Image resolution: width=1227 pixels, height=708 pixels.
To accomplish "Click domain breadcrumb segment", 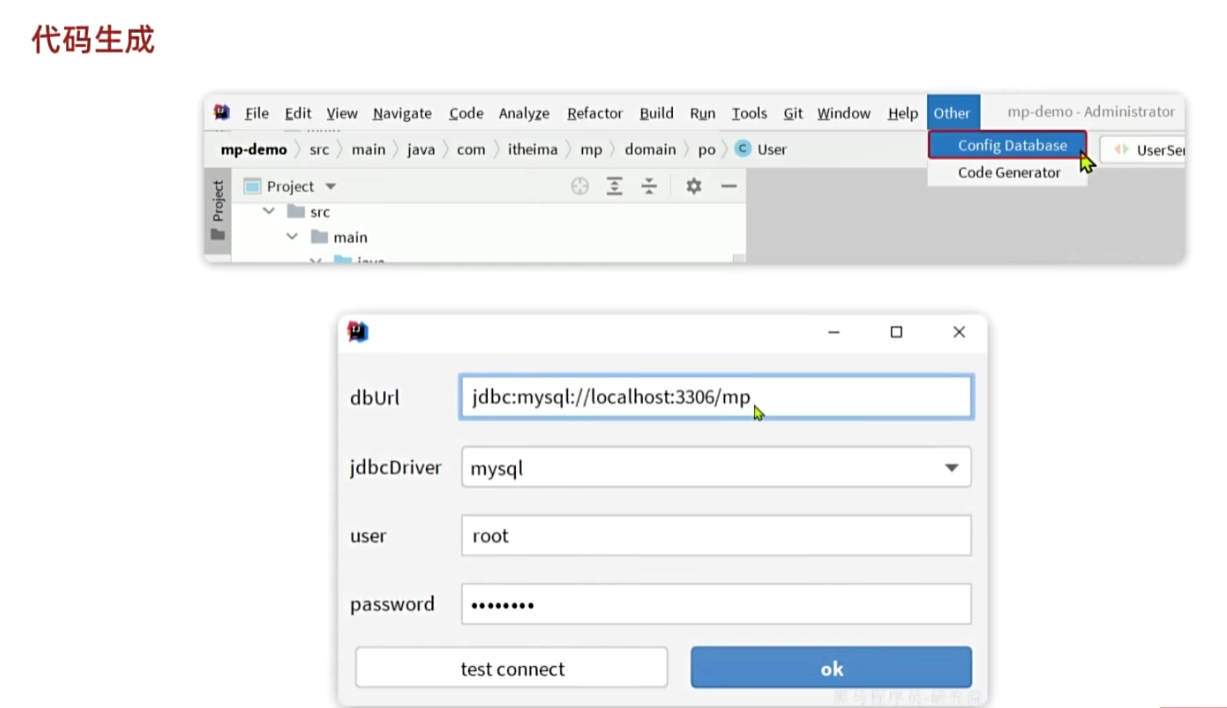I will click(x=650, y=149).
